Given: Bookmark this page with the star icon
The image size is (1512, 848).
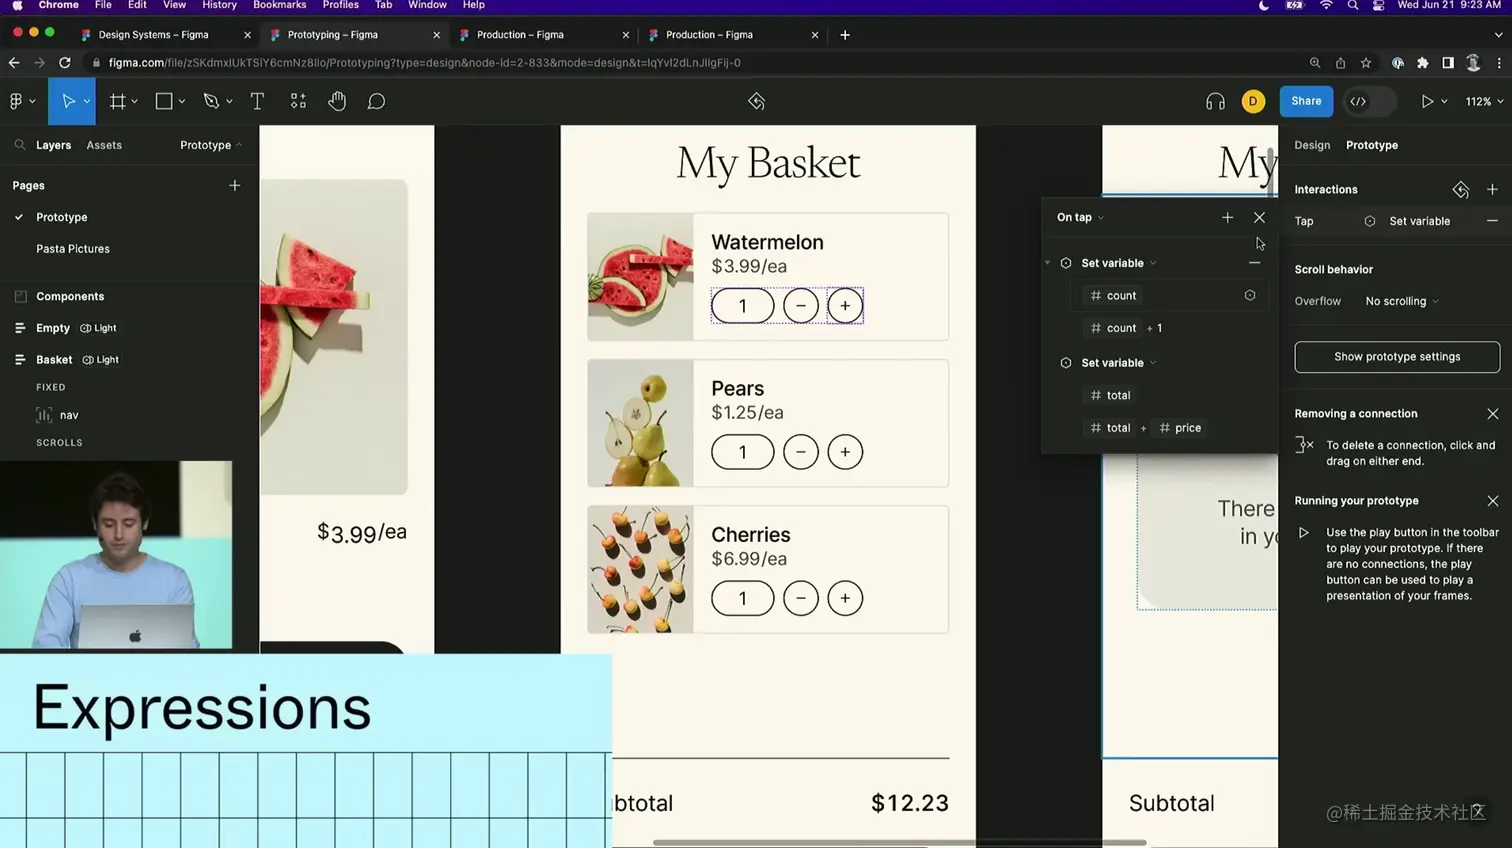Looking at the screenshot, I should tap(1366, 62).
